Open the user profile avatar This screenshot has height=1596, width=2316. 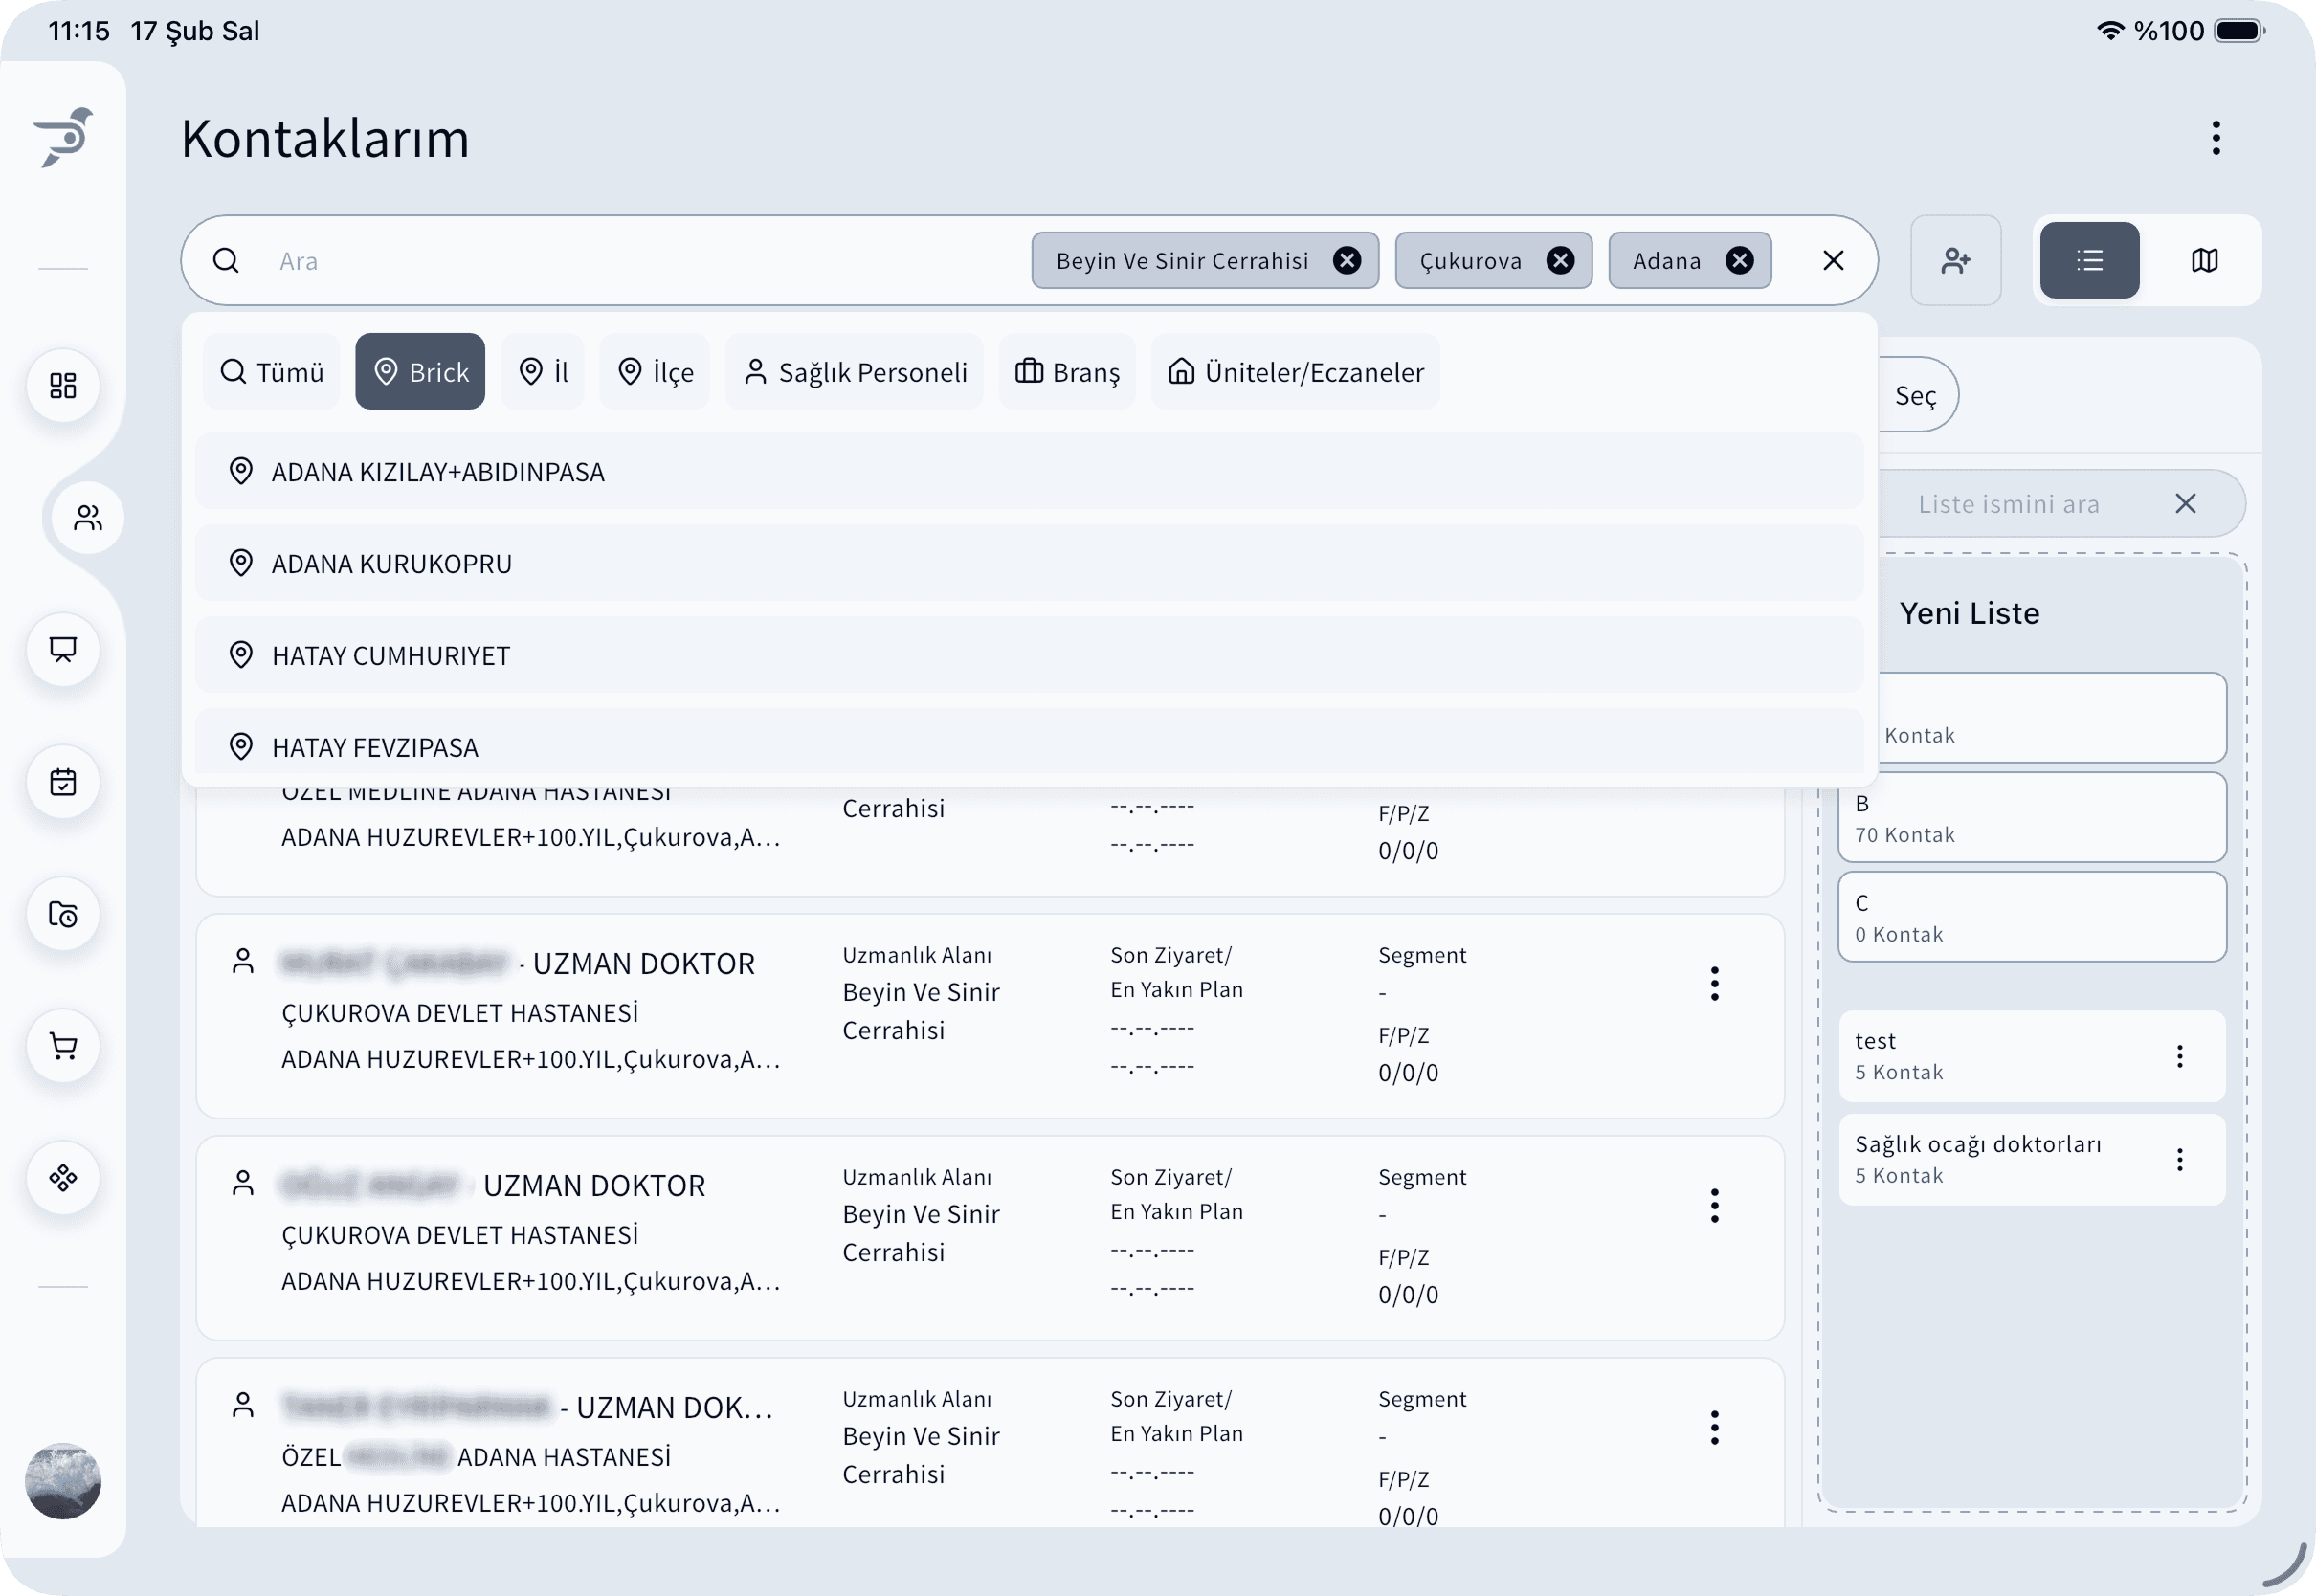63,1481
